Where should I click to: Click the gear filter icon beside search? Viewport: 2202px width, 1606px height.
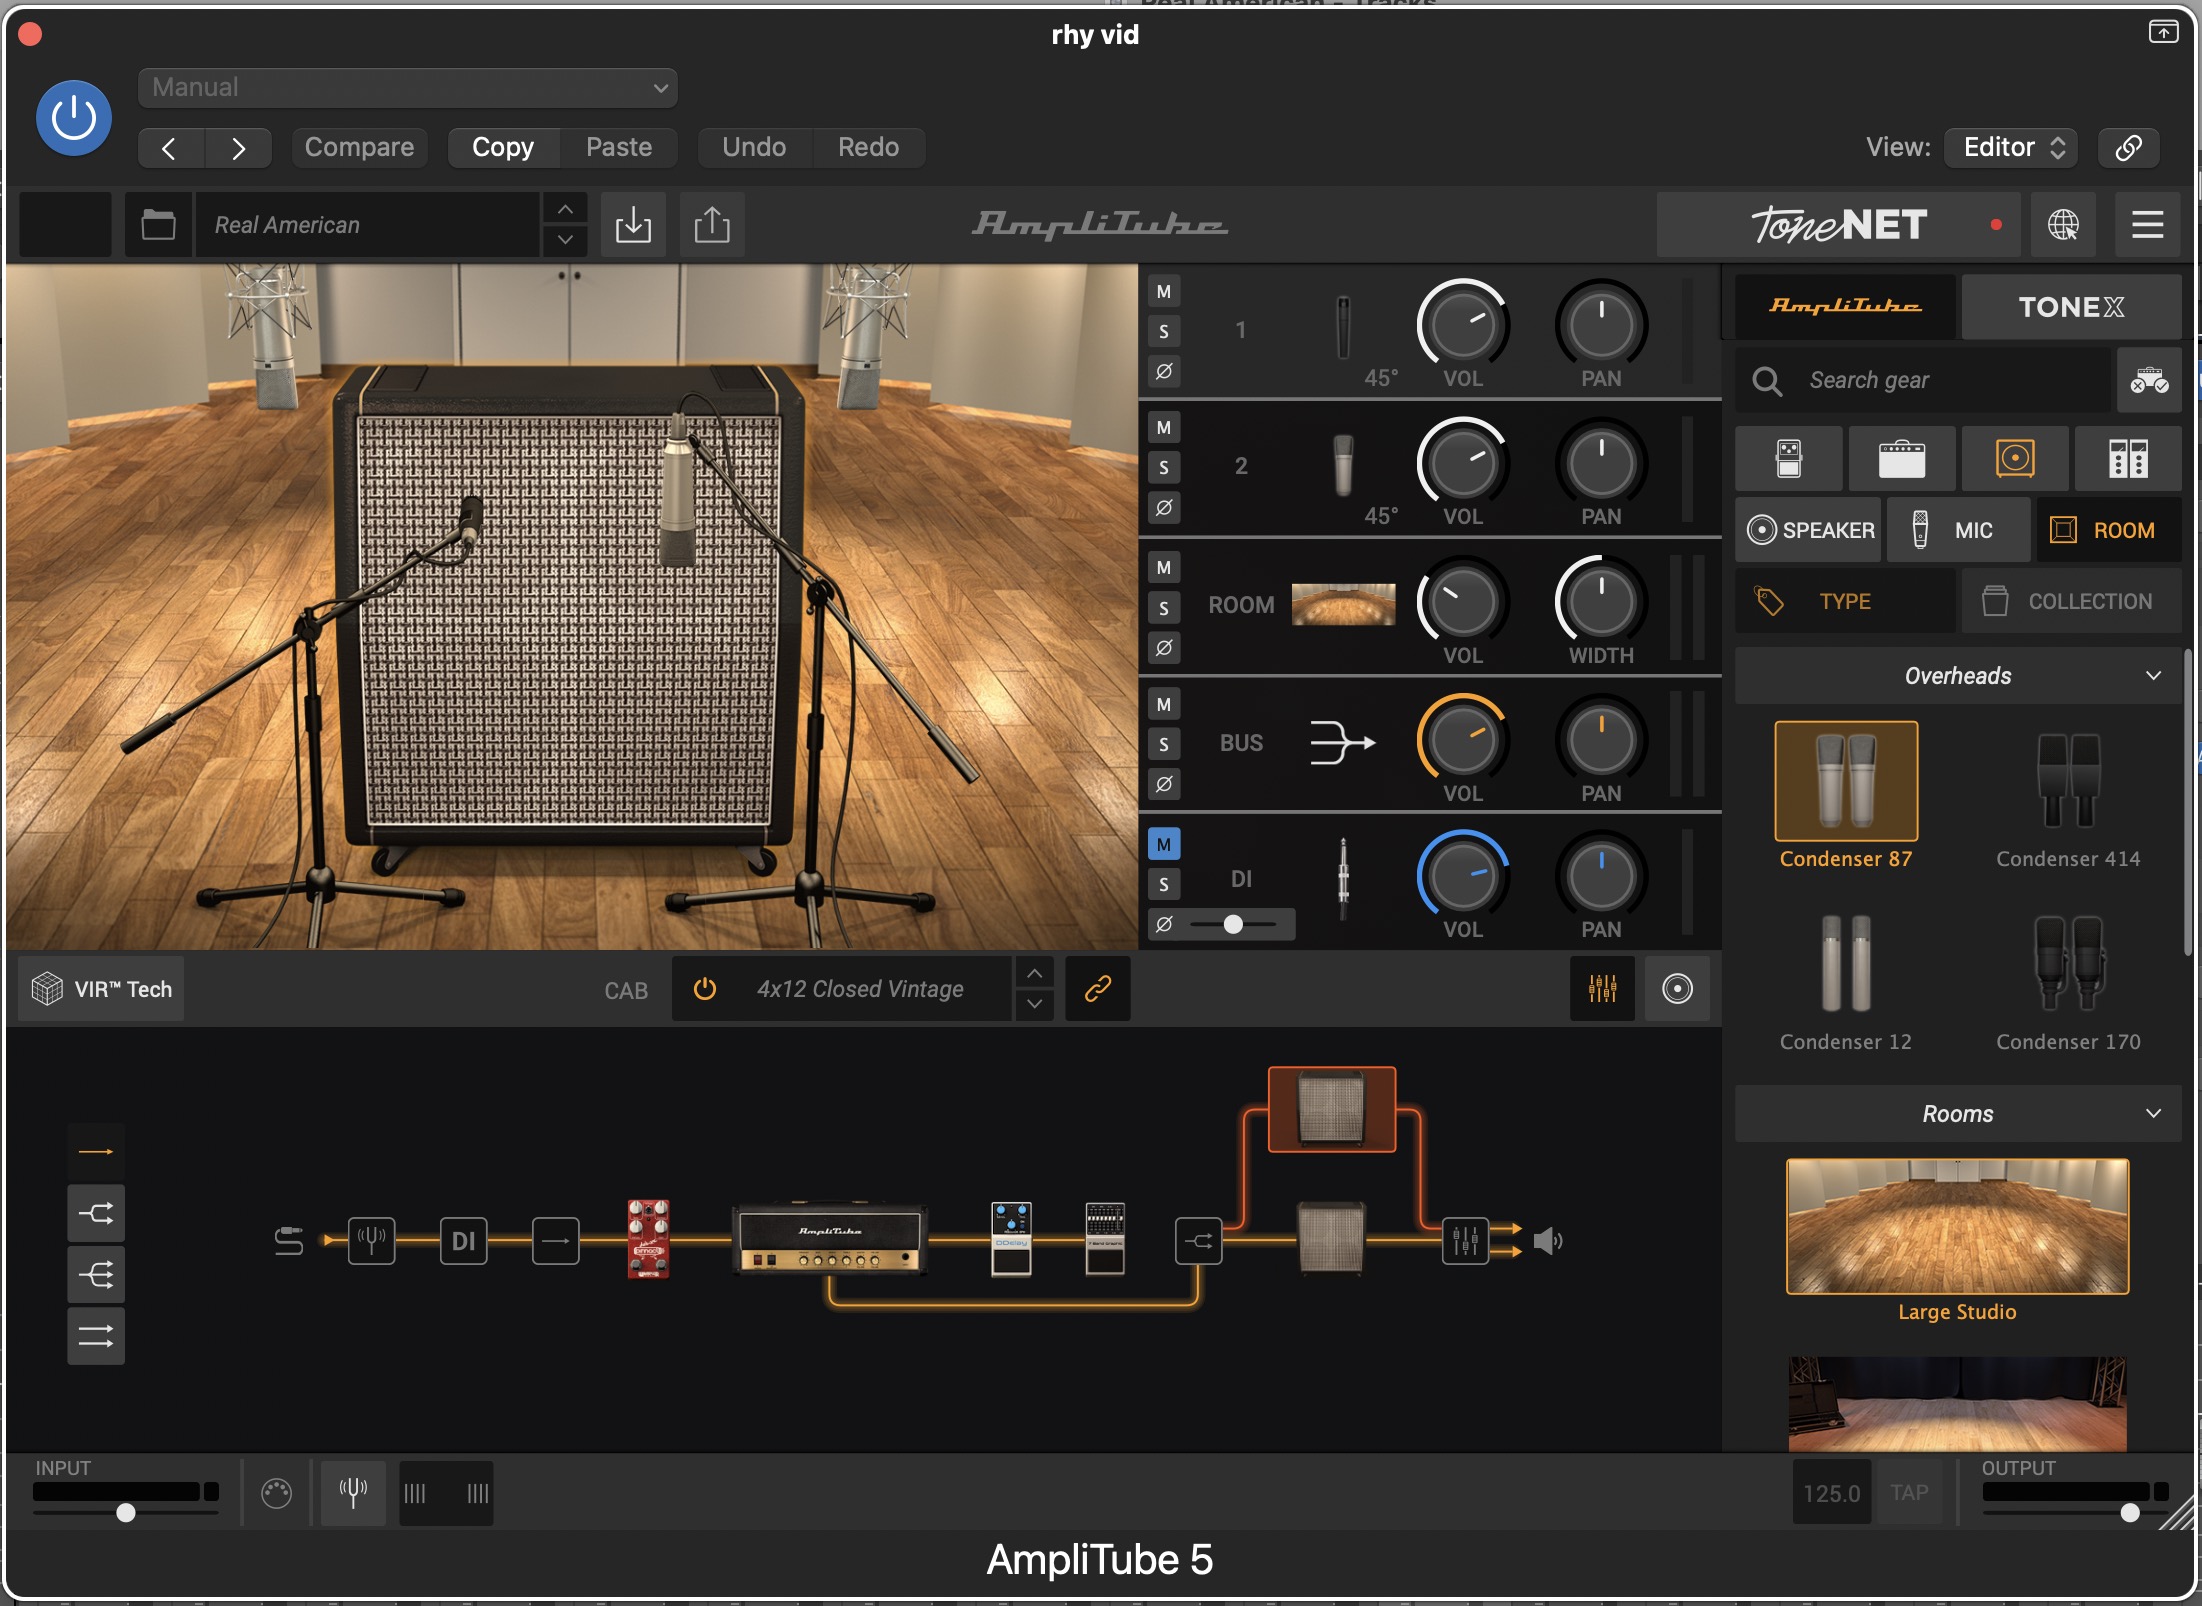2149,381
